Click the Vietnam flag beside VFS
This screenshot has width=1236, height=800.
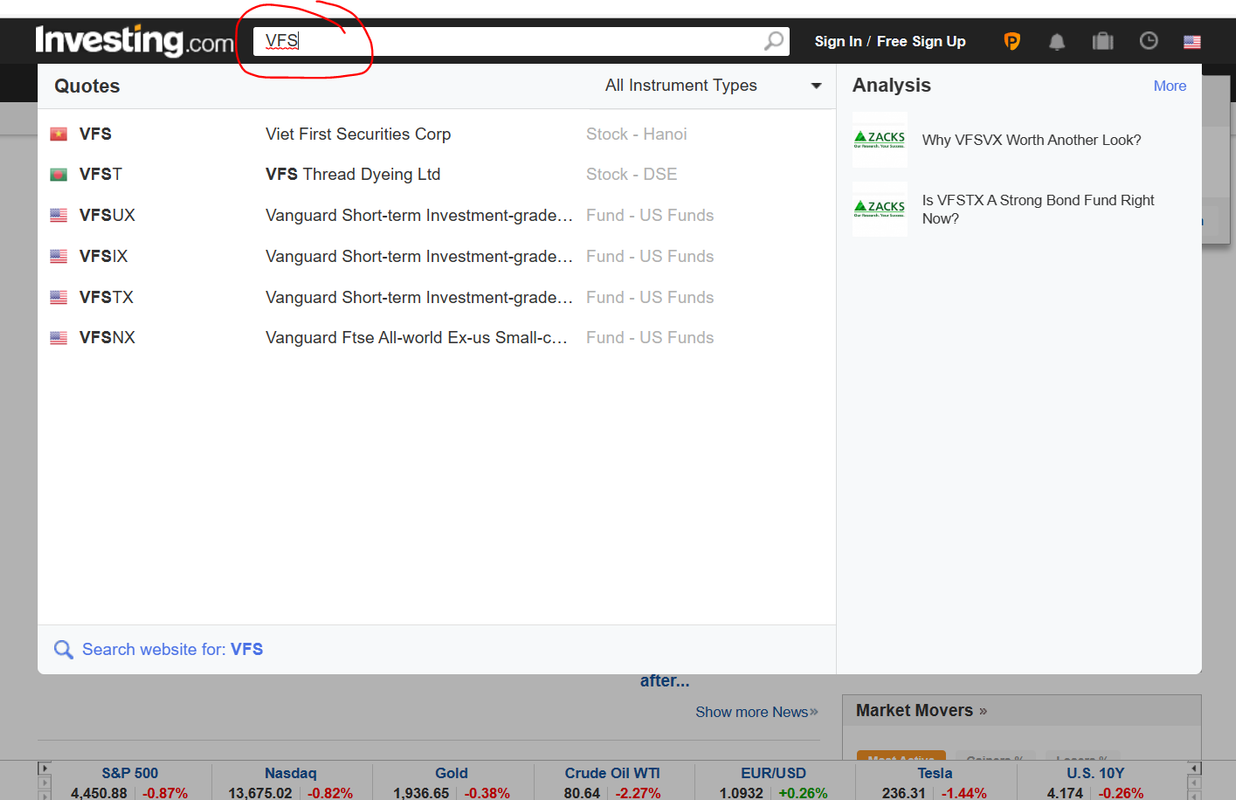[59, 134]
